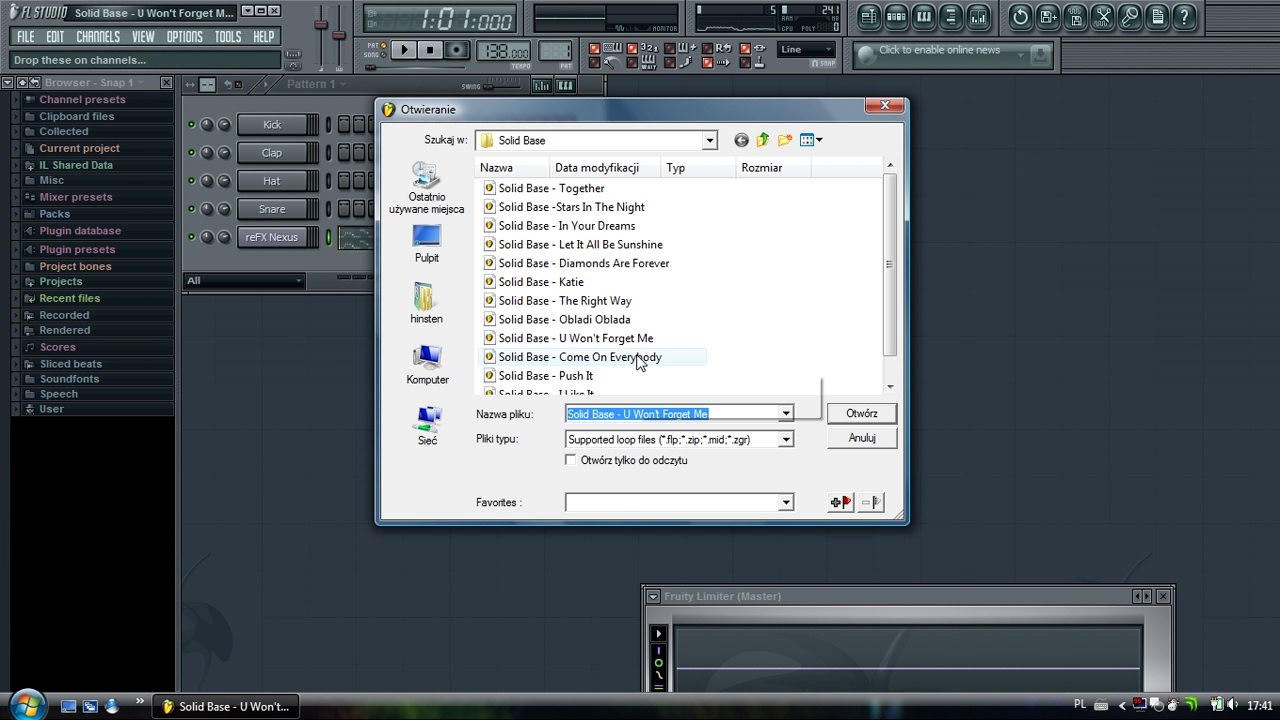Open the Piano Roll view icon
The width and height of the screenshot is (1280, 720).
924,16
